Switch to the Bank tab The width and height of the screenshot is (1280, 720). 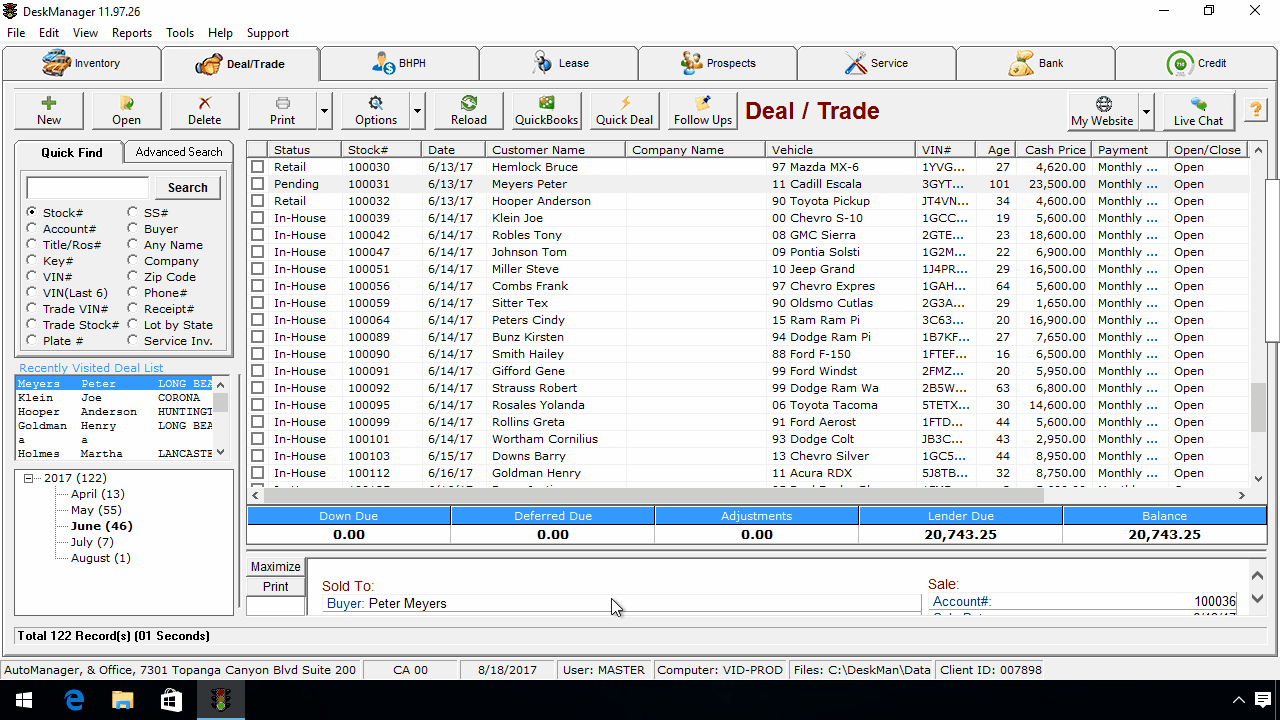click(x=1036, y=63)
